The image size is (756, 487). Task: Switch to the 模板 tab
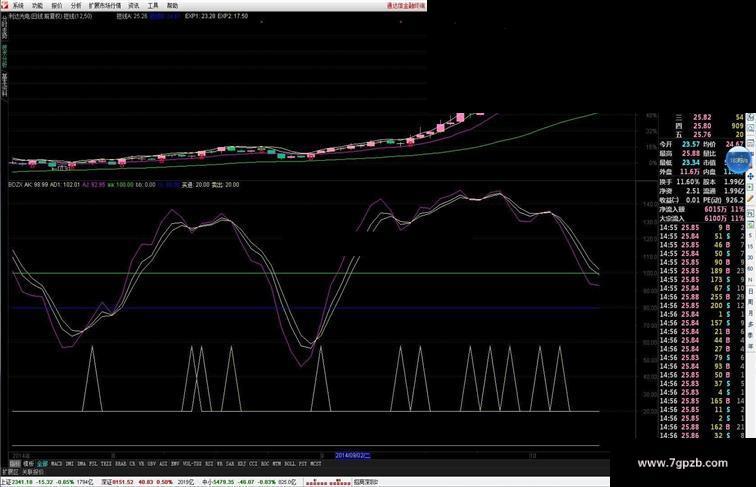tap(28, 464)
